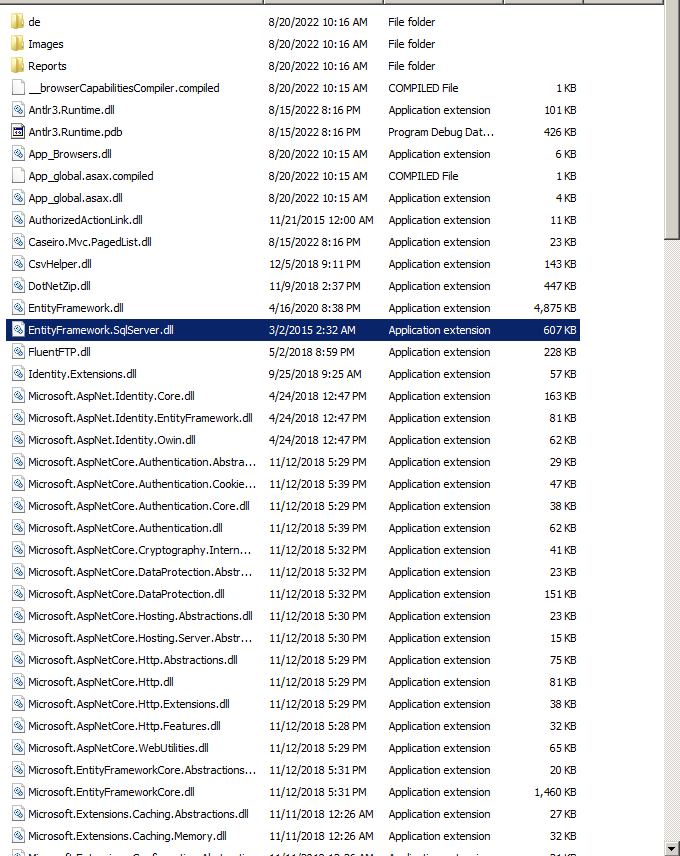Select the file name Microsoft.AspNetCore.Hosting.Abstractions.dll
680x856 pixels.
(x=140, y=616)
